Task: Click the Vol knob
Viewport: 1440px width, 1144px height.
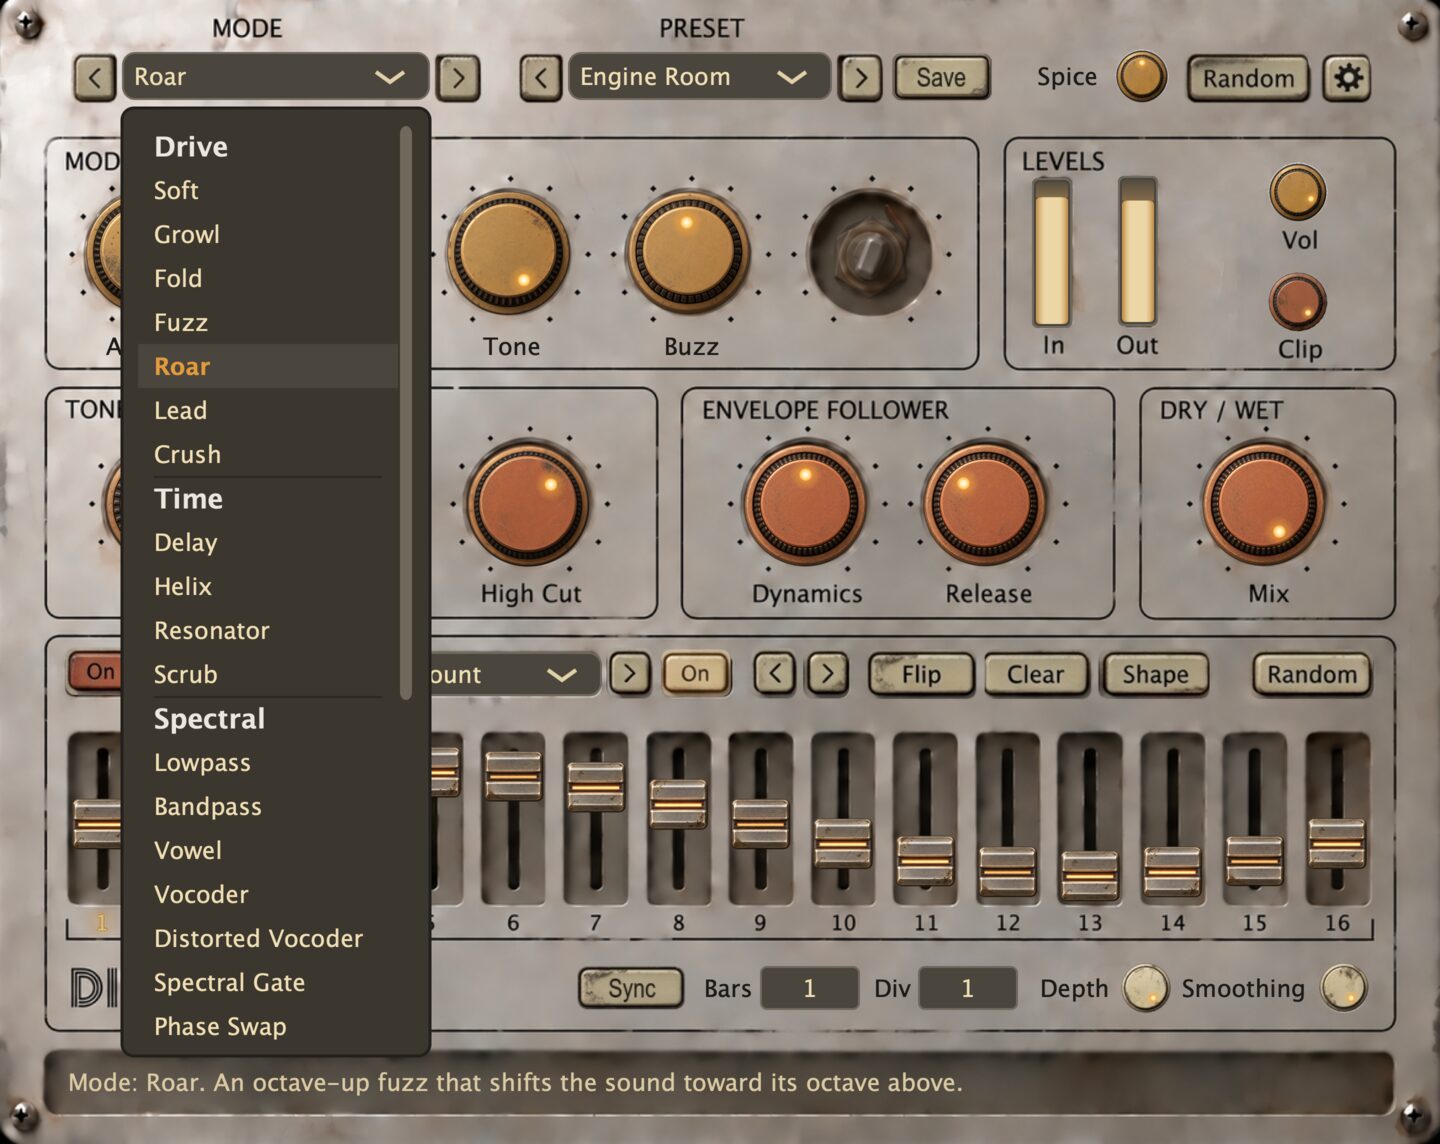Action: [1298, 192]
